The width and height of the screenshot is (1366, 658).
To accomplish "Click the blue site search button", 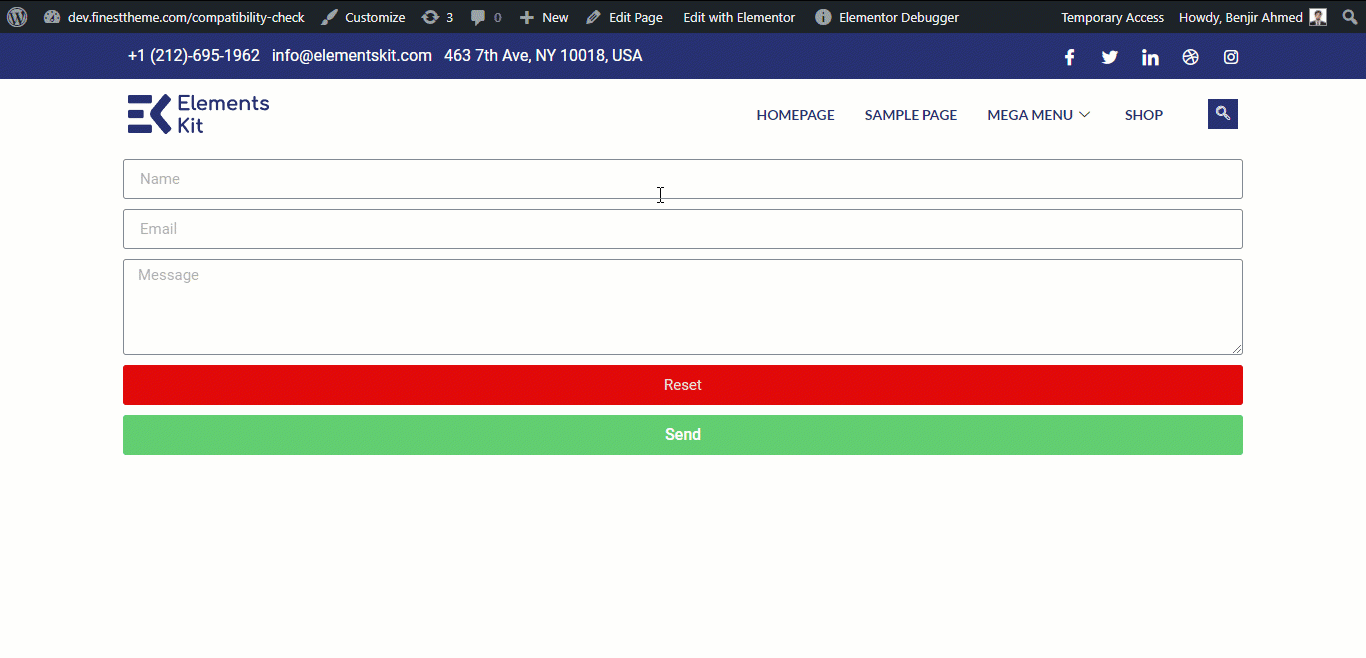I will [x=1223, y=114].
